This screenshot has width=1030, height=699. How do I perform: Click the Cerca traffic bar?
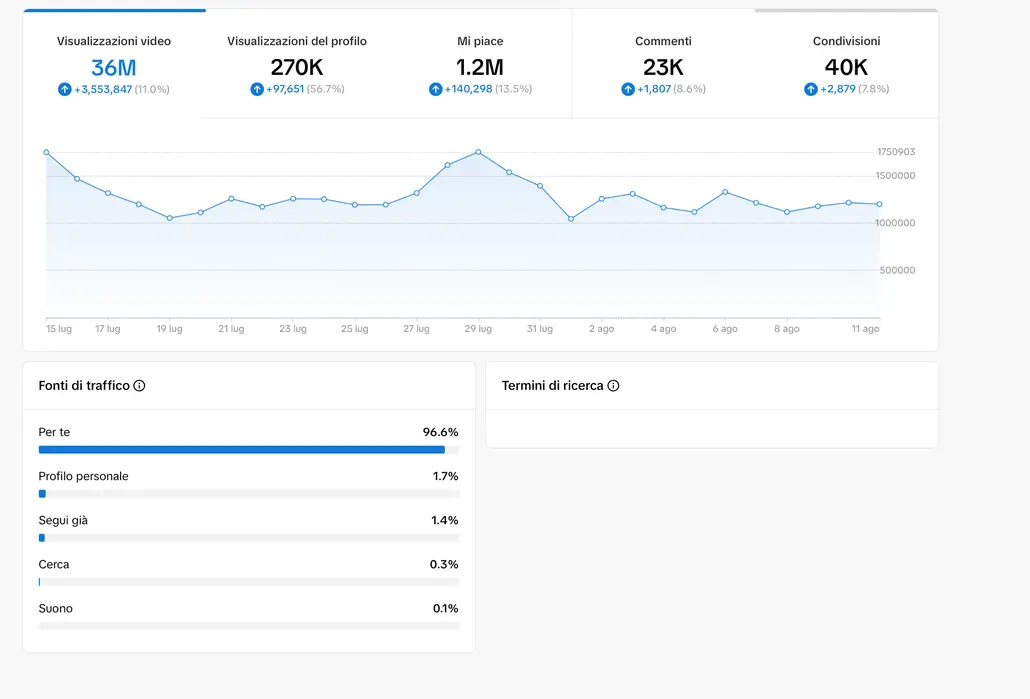(249, 582)
